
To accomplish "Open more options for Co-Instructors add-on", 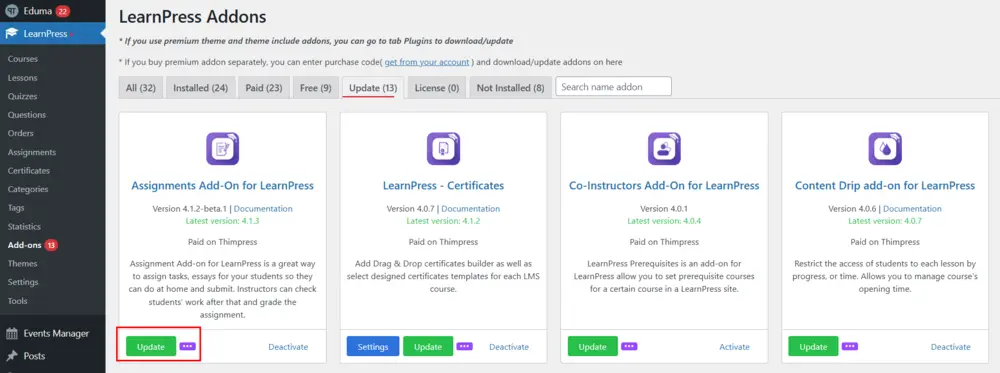I will click(x=629, y=346).
